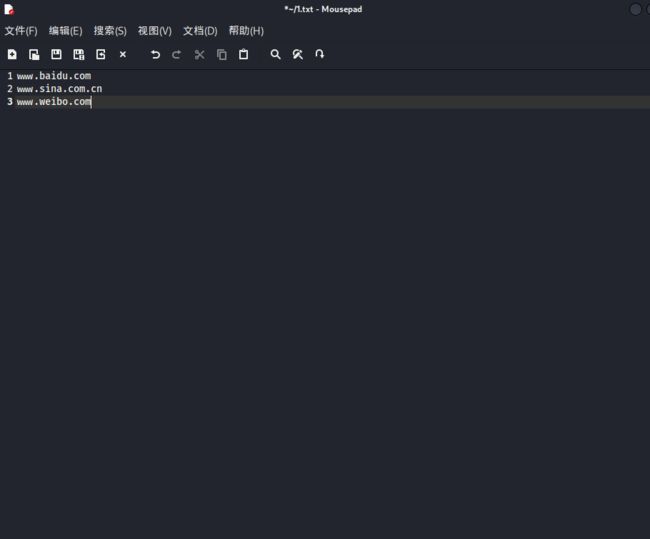The height and width of the screenshot is (539, 650).
Task: Undo the last edit
Action: [x=155, y=54]
